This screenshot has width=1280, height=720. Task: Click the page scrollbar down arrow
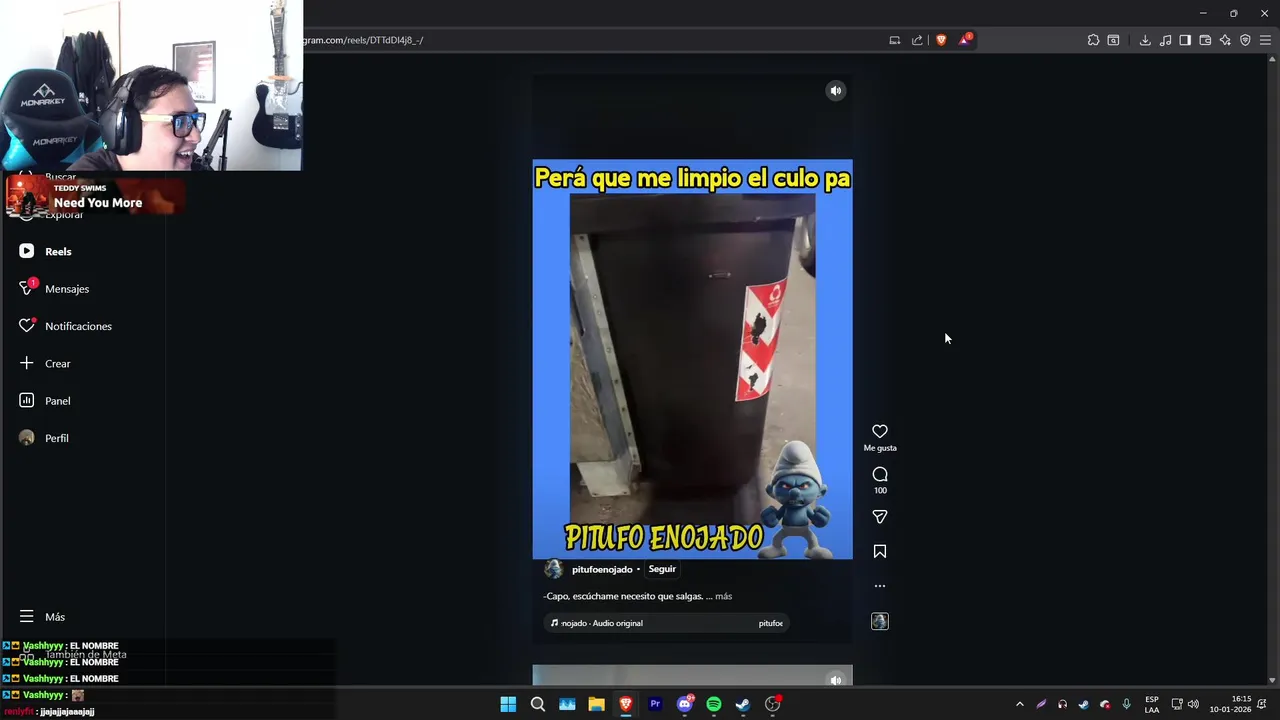pos(1272,681)
